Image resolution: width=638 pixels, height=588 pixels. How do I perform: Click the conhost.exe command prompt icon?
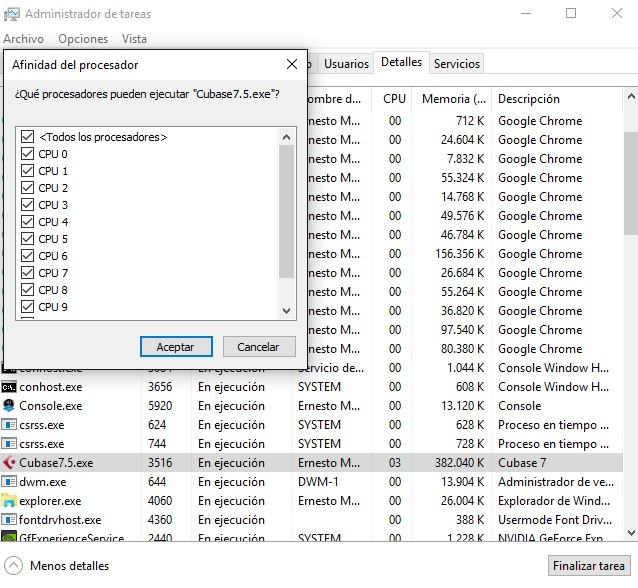(9, 387)
